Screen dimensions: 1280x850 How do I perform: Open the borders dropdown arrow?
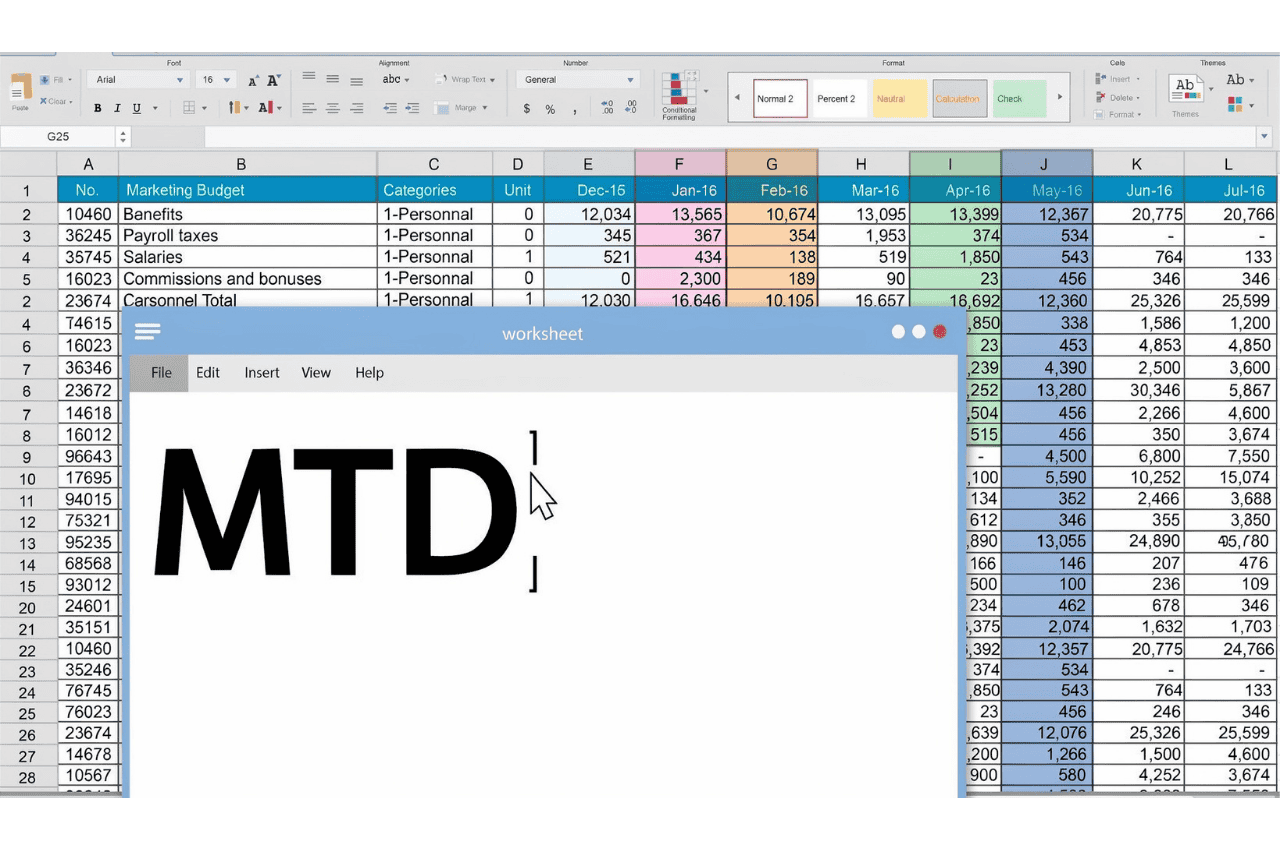pyautogui.click(x=204, y=108)
